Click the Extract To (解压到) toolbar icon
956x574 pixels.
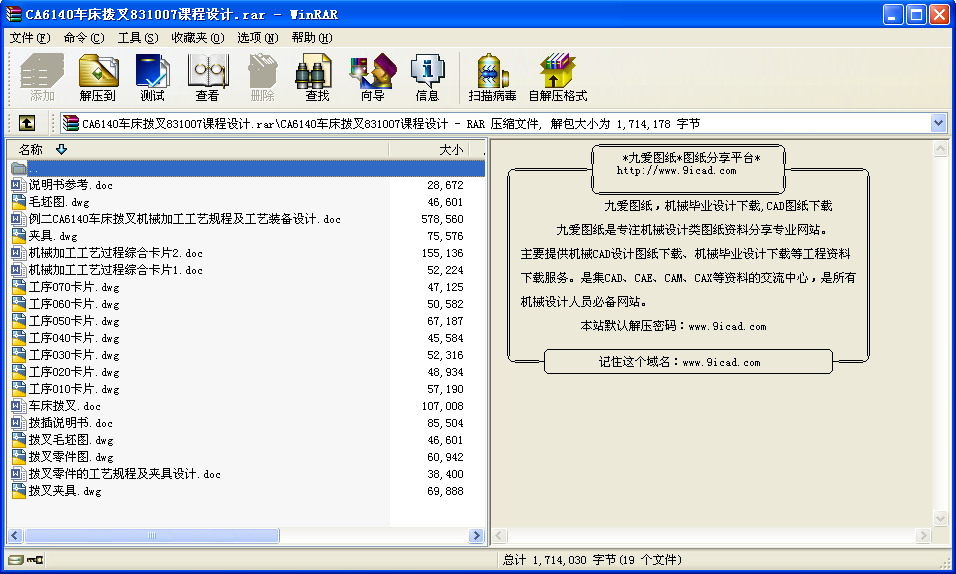tap(98, 78)
